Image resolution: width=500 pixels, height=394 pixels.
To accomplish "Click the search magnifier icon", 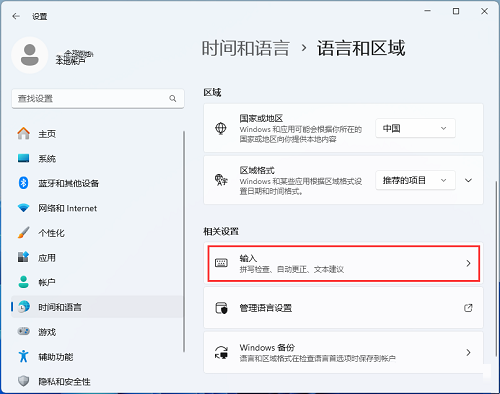I will click(x=173, y=99).
